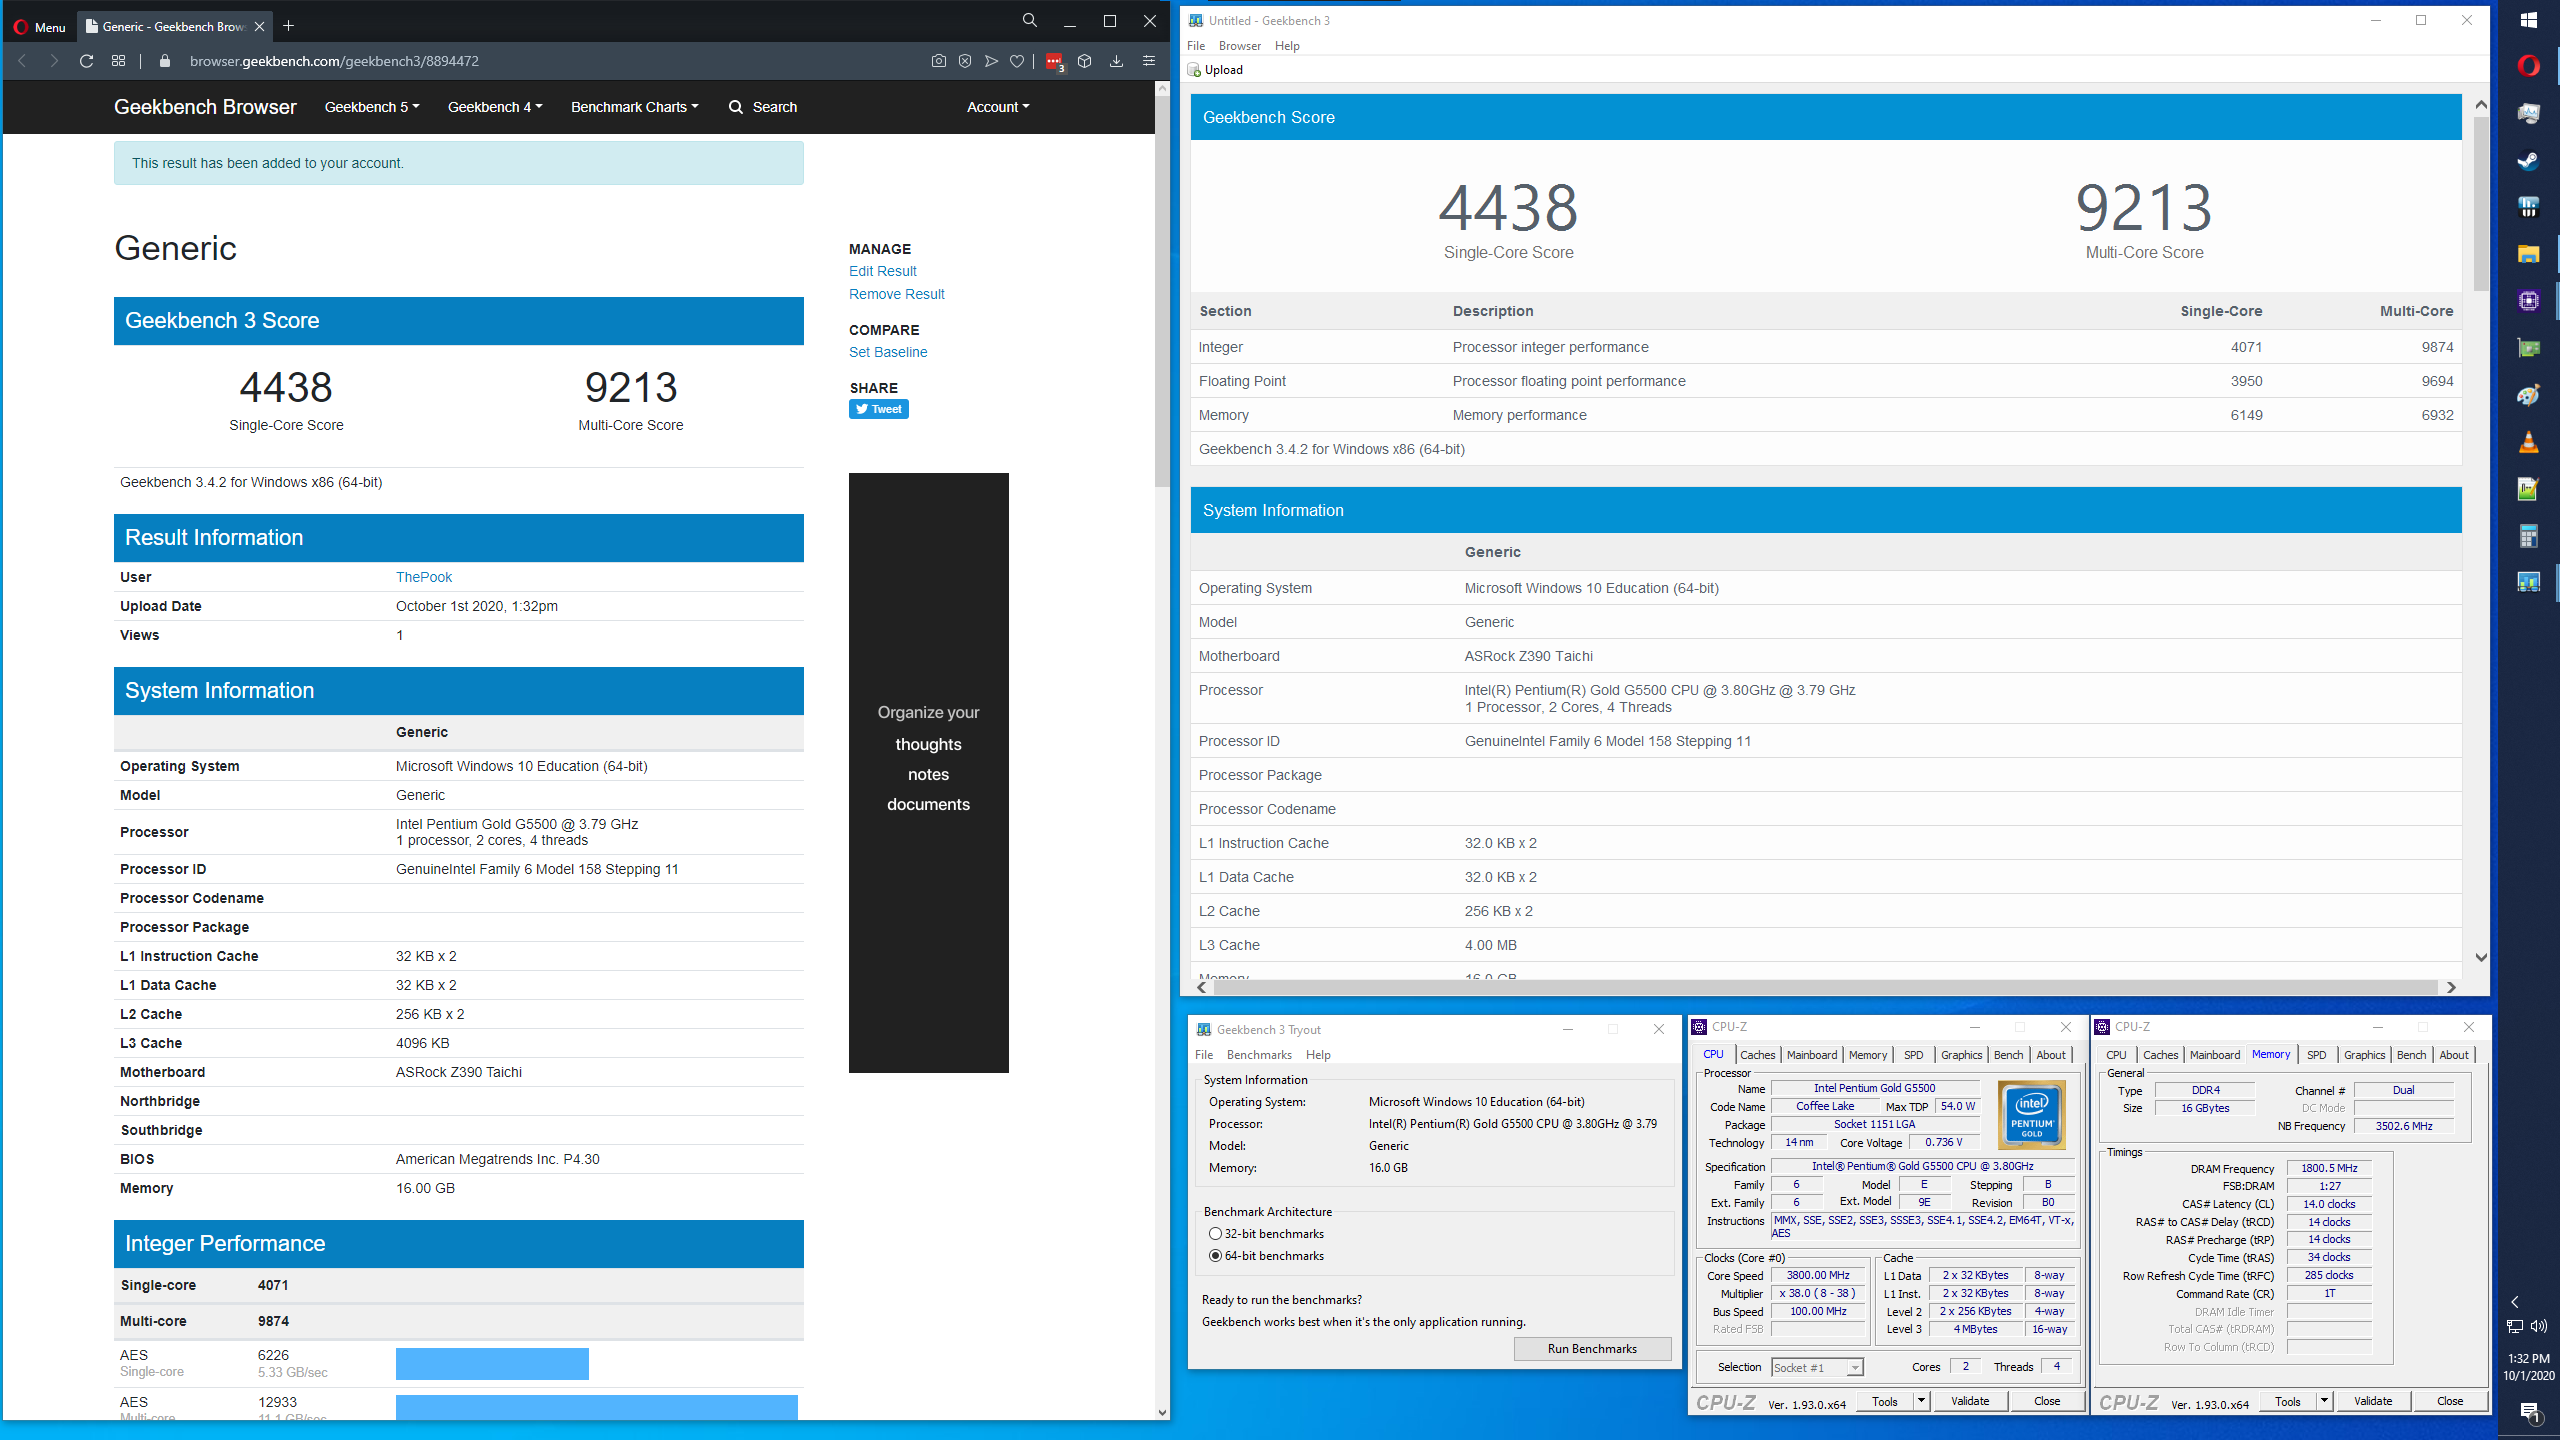Open the Socket #1 selection combo box
Viewport: 2560px width, 1440px height.
coord(1818,1368)
